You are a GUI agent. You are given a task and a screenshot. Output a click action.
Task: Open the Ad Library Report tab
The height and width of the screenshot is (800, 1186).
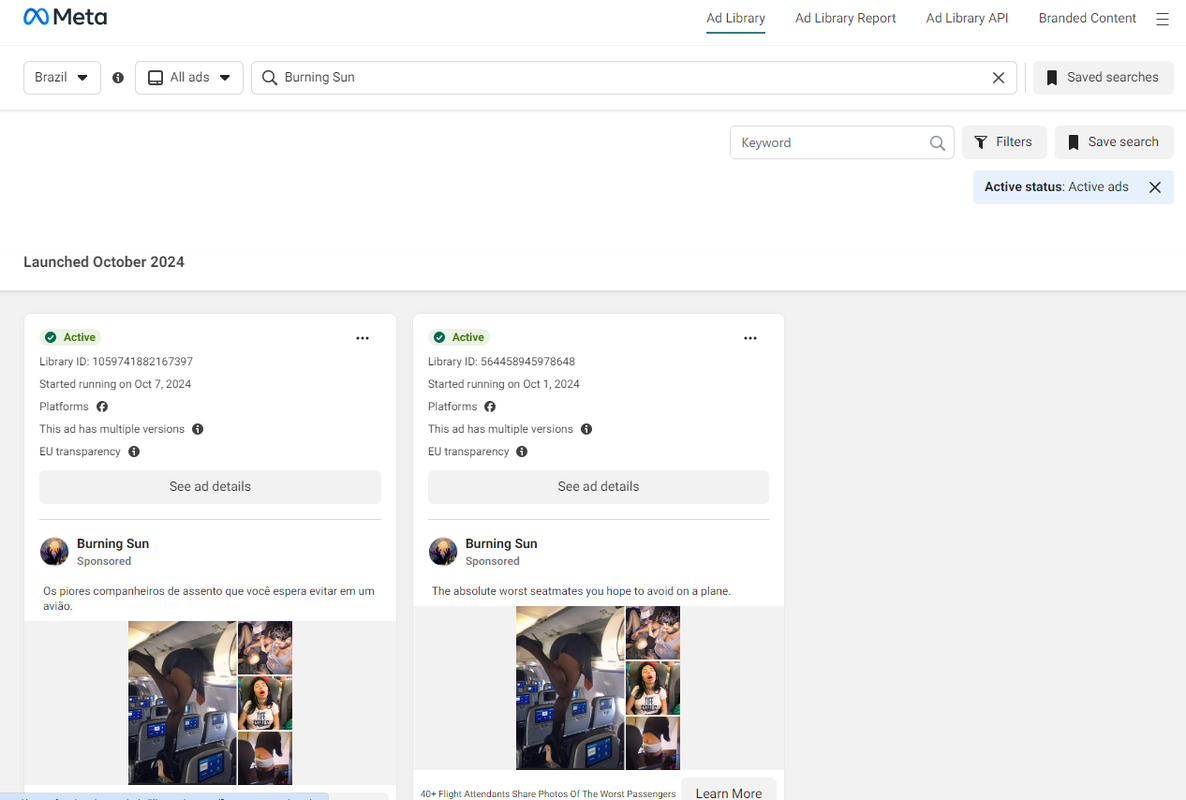[845, 18]
